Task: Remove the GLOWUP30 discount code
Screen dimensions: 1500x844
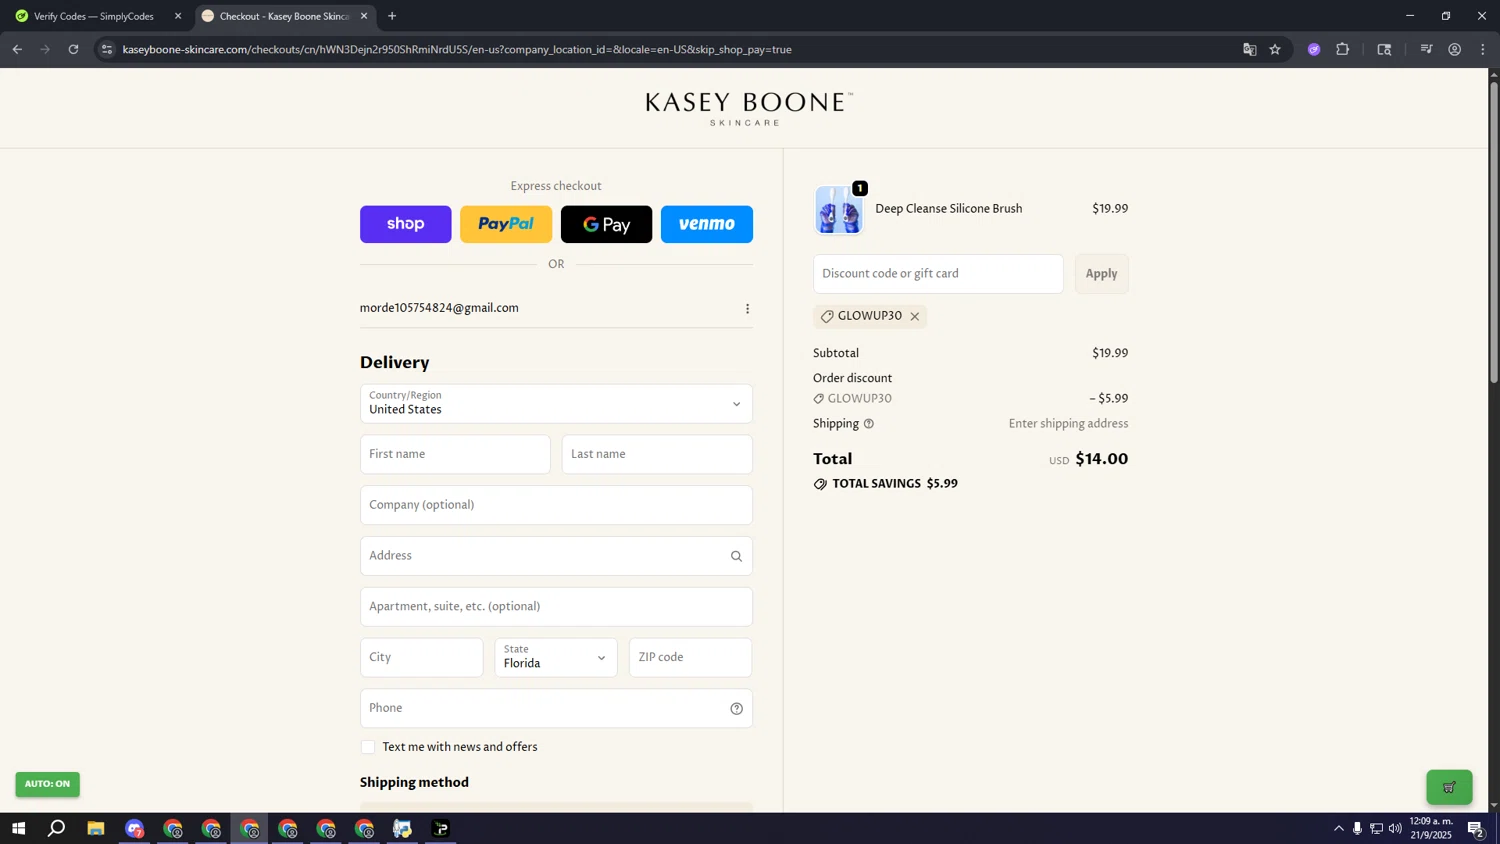Action: coord(914,317)
